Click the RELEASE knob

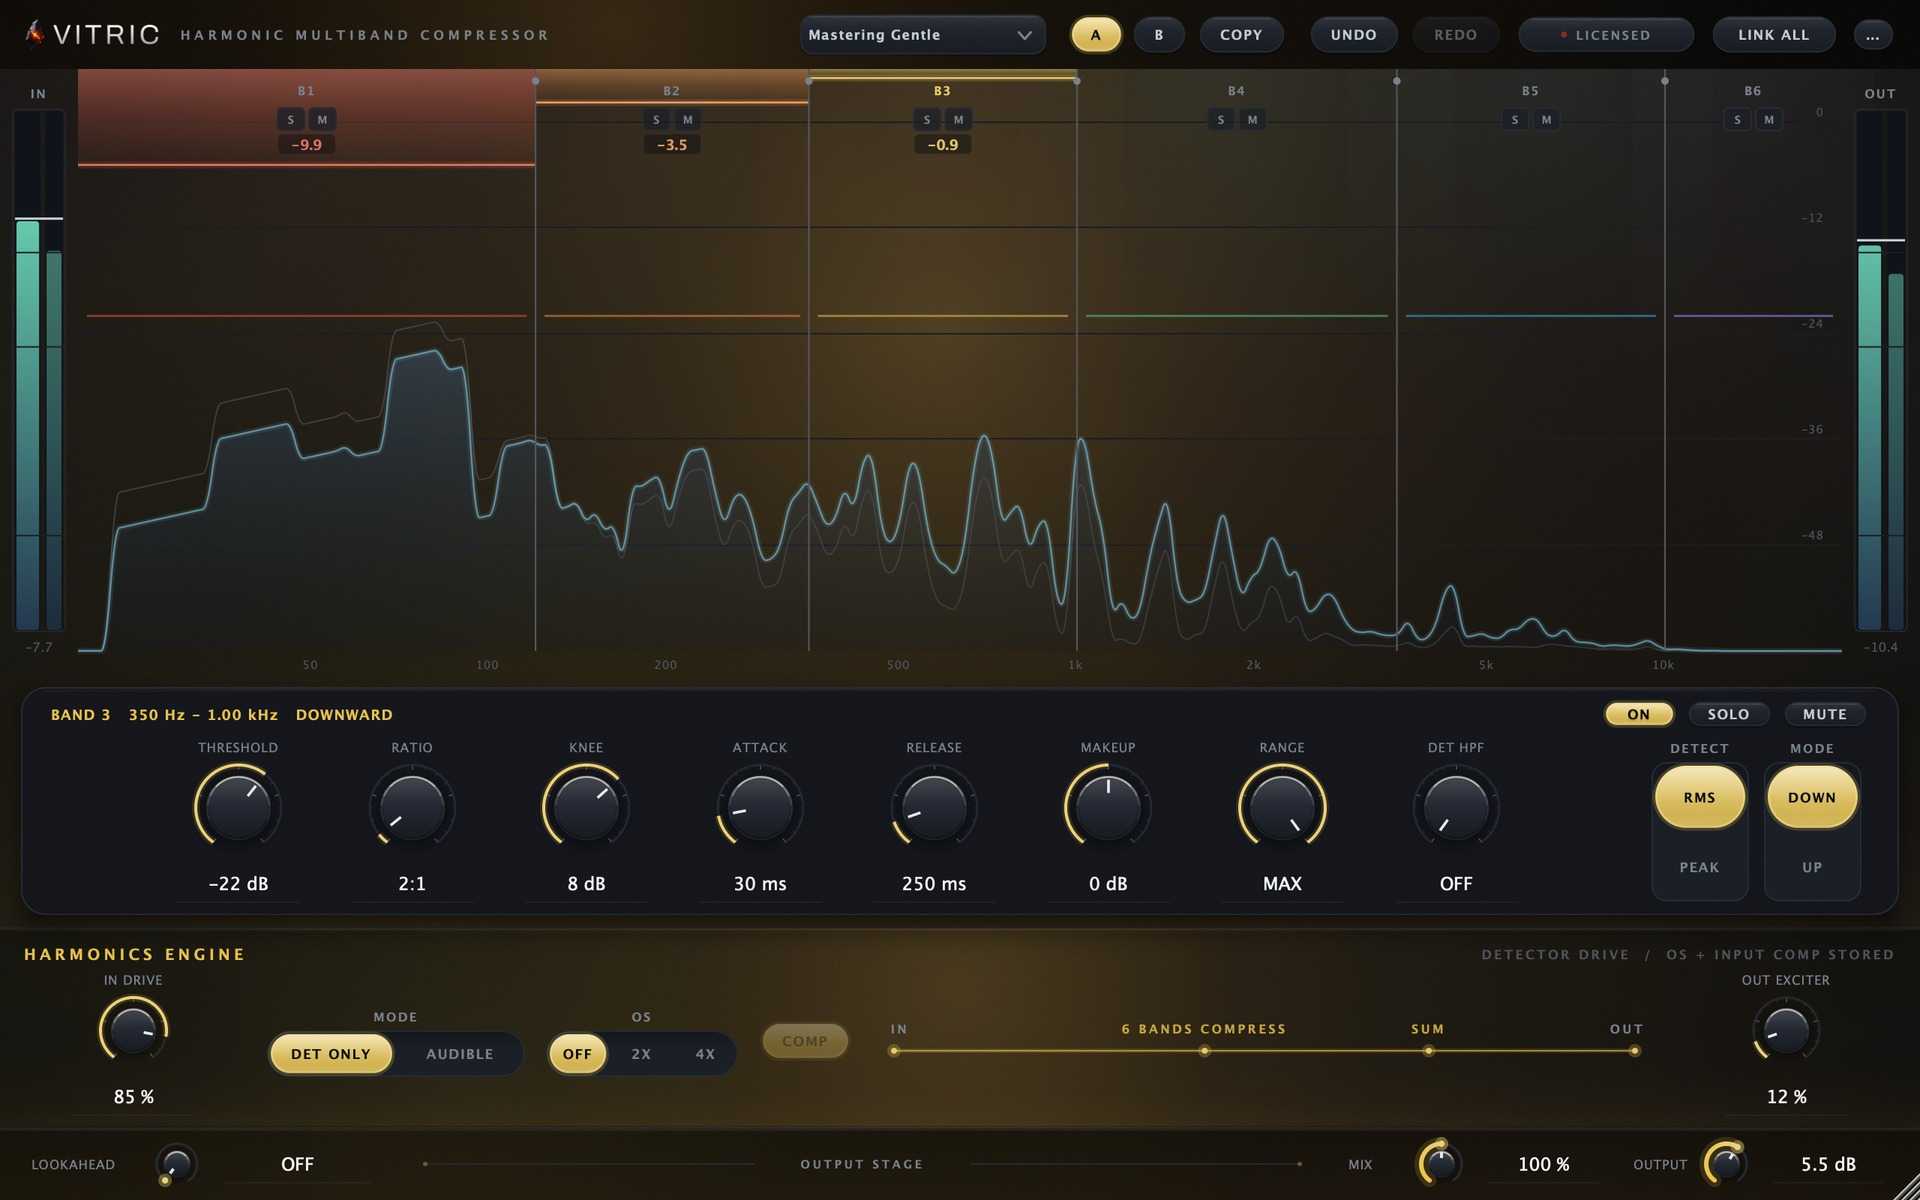coord(934,807)
